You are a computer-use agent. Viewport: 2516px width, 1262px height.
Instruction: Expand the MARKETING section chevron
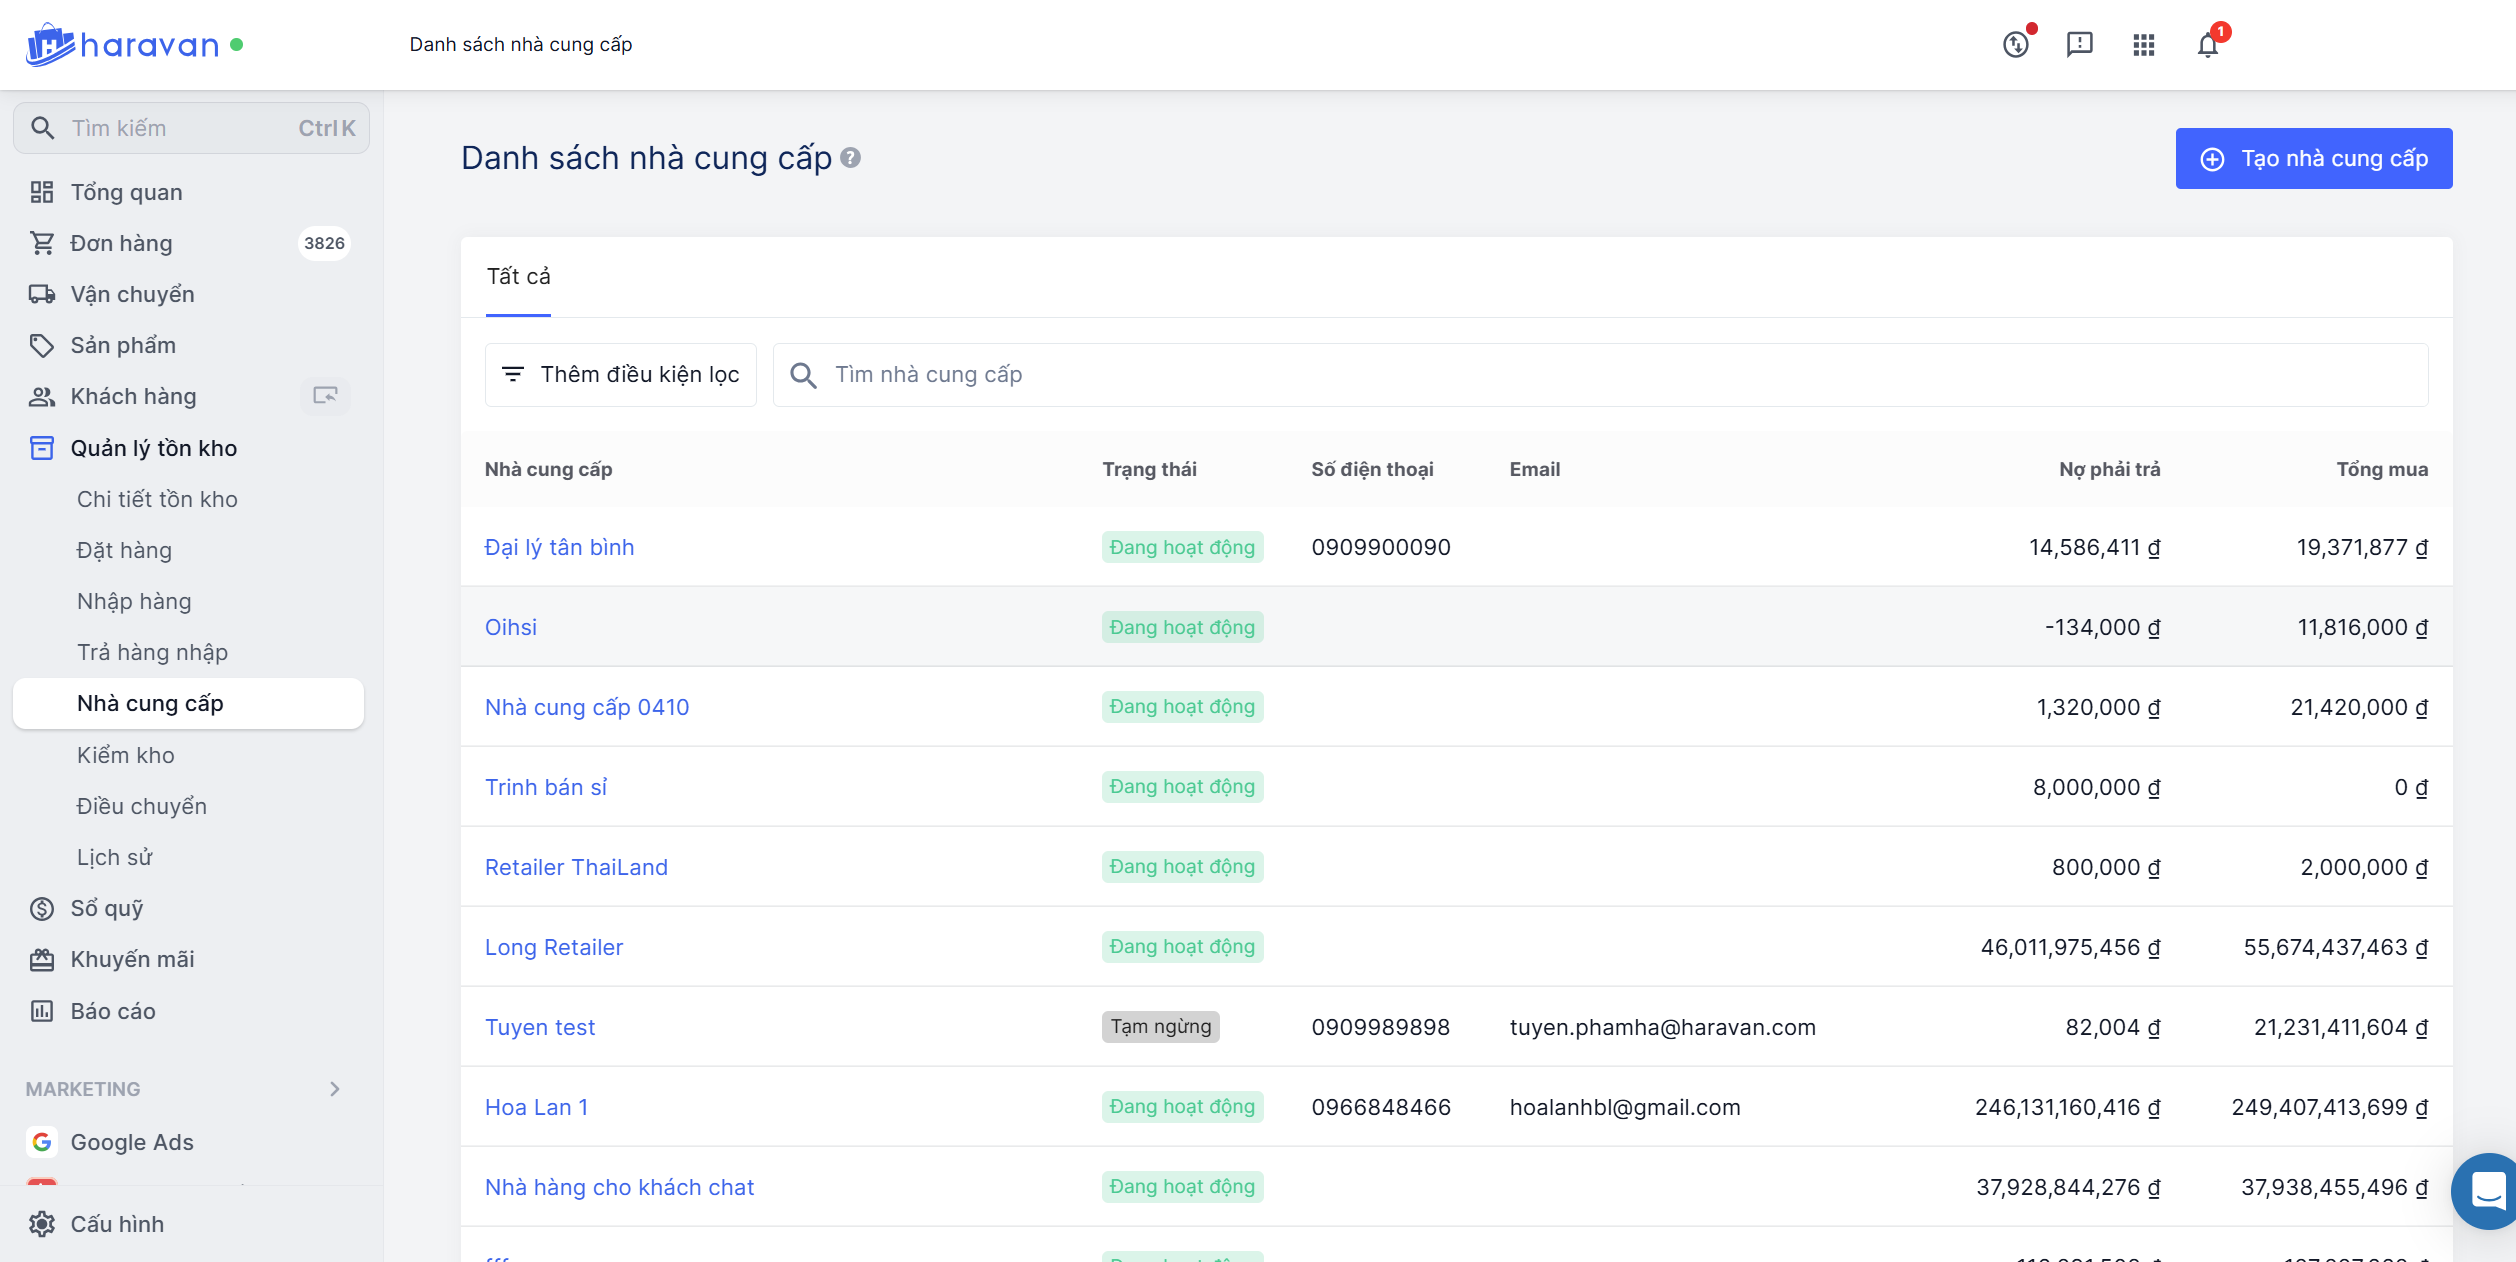point(335,1089)
